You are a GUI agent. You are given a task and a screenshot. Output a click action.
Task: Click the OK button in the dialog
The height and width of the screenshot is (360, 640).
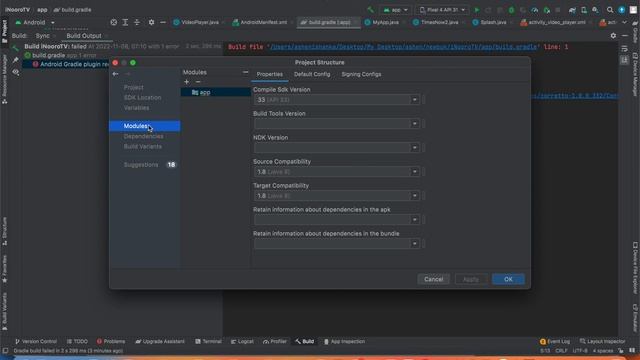[x=508, y=279]
